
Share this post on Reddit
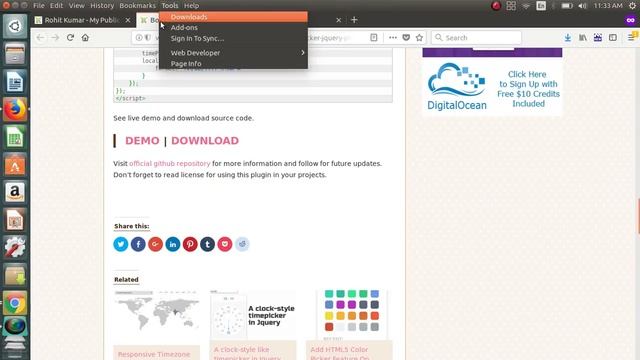tap(242, 244)
